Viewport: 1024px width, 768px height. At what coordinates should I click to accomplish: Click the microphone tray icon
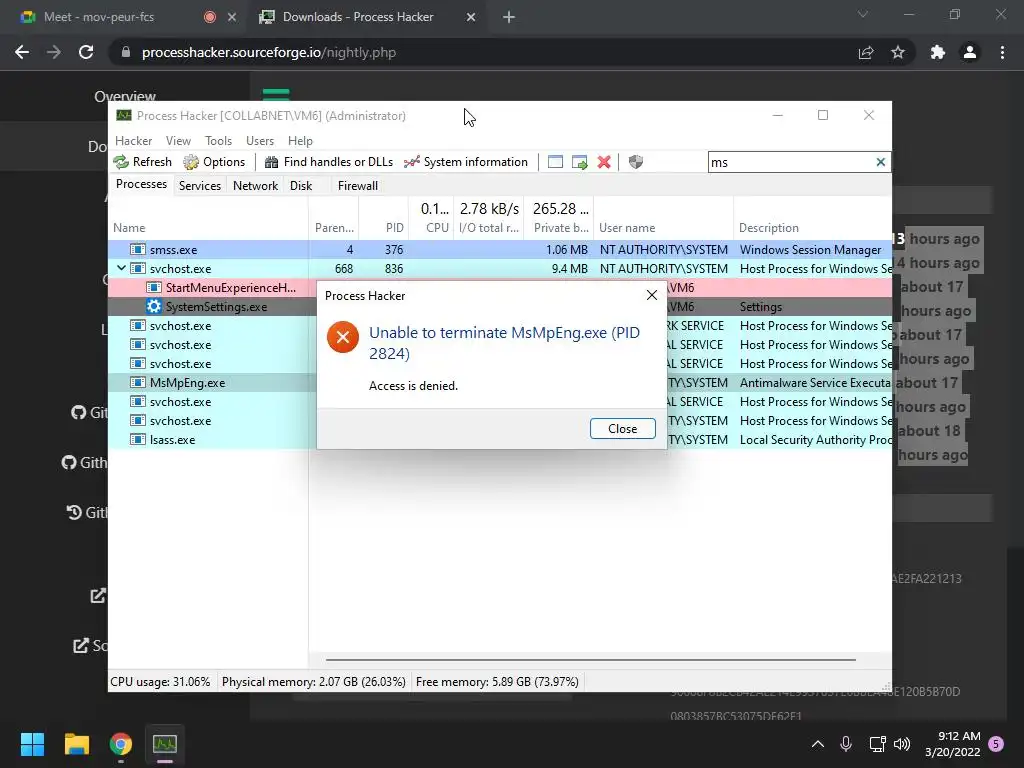(846, 744)
